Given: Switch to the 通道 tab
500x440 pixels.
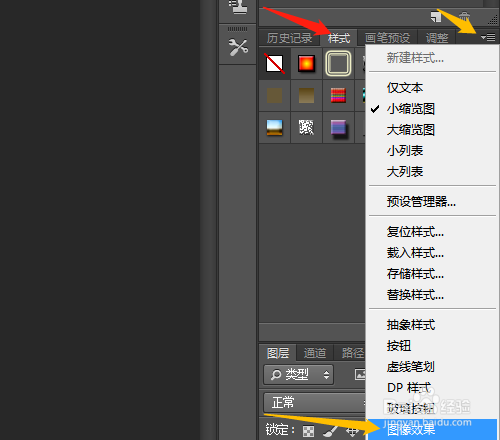Looking at the screenshot, I should click(315, 353).
